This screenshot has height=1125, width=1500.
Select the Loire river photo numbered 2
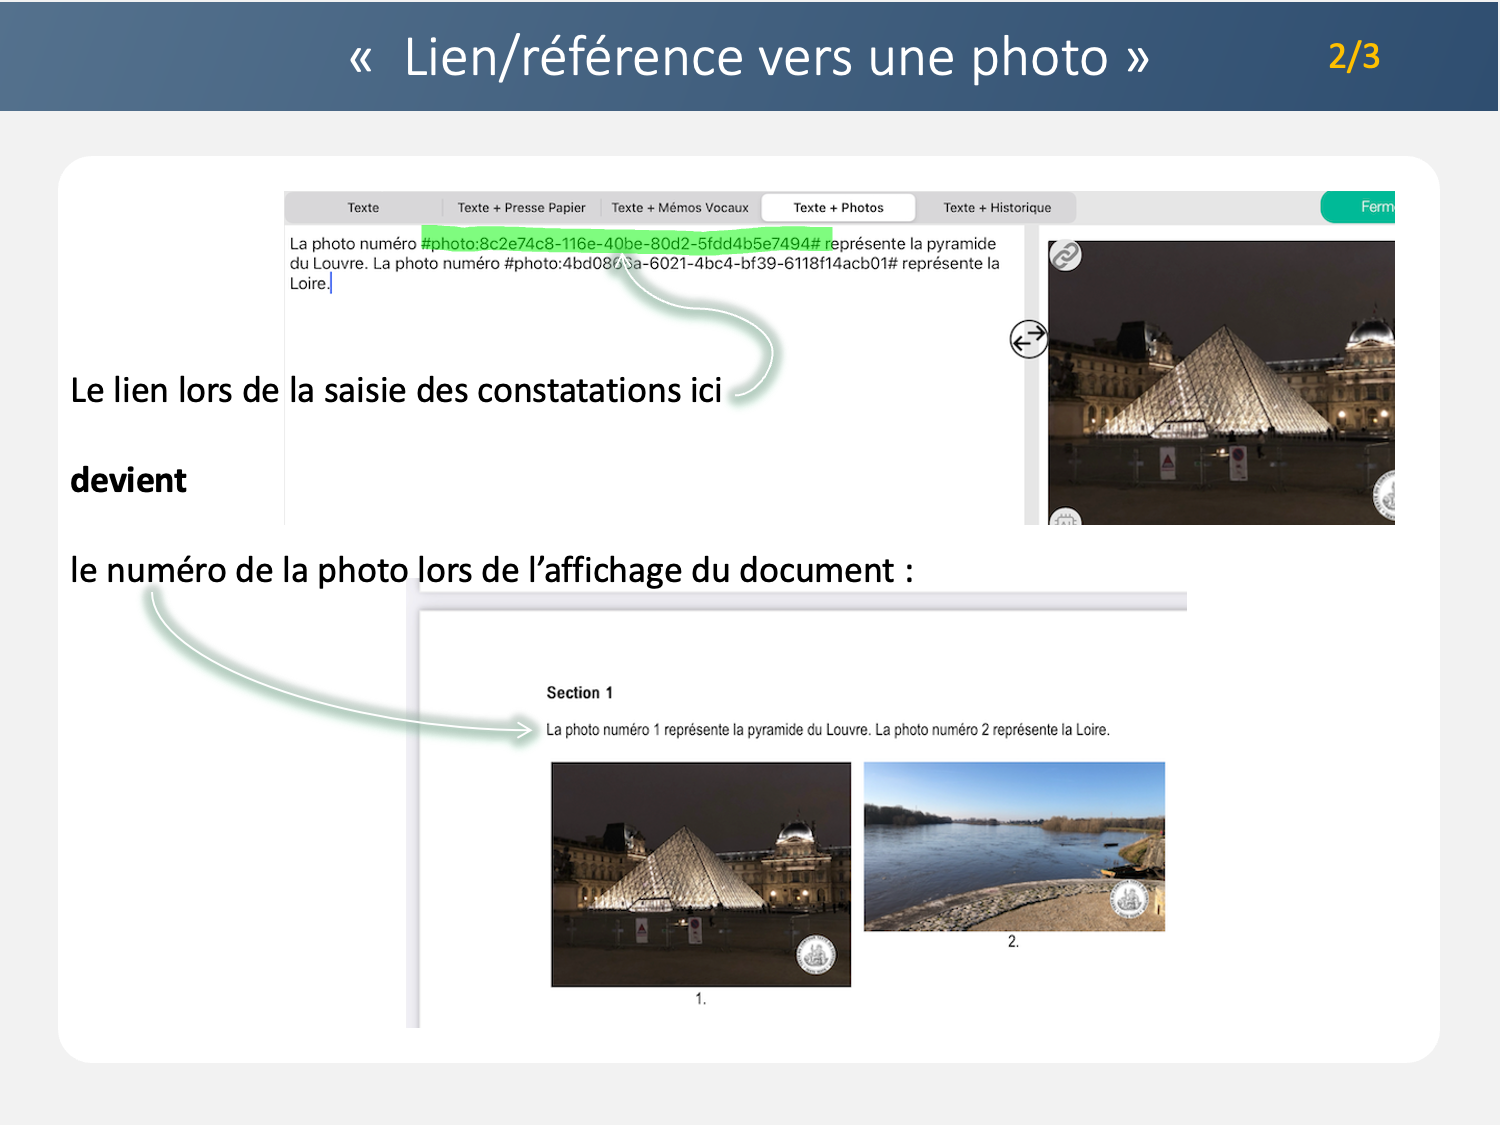click(1014, 846)
